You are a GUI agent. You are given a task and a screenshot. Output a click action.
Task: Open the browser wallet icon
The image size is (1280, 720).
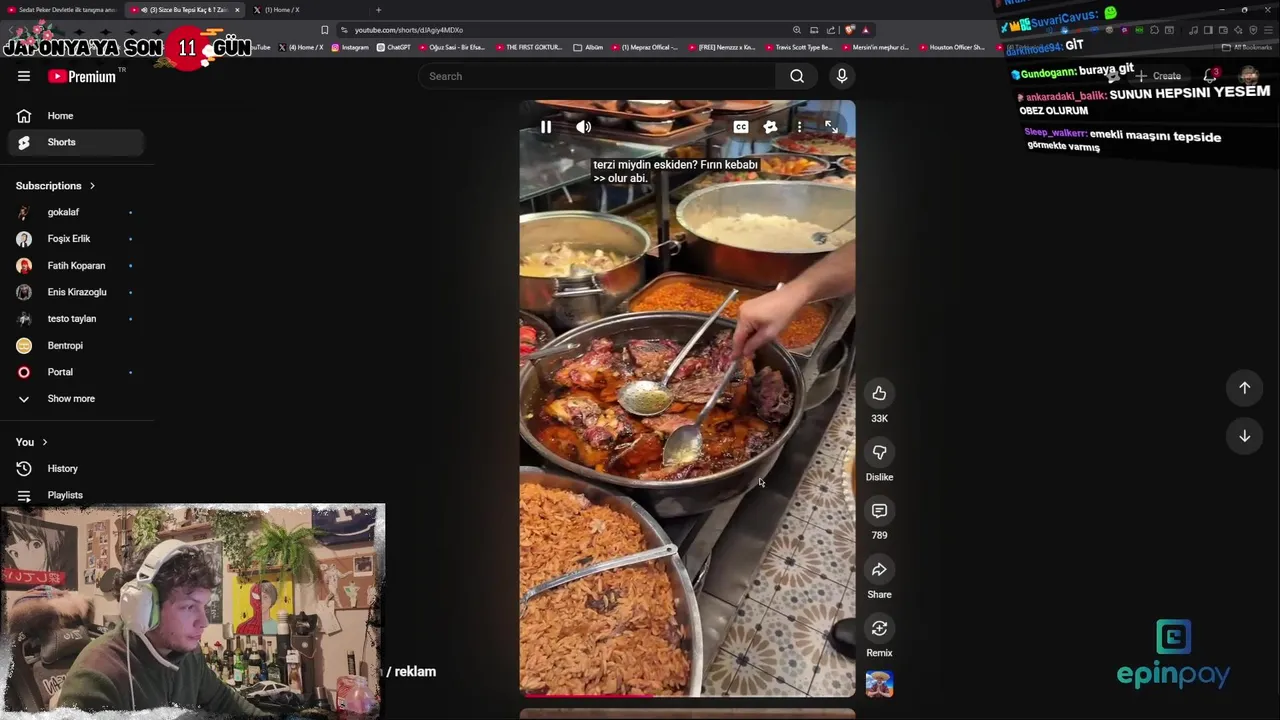(1223, 30)
